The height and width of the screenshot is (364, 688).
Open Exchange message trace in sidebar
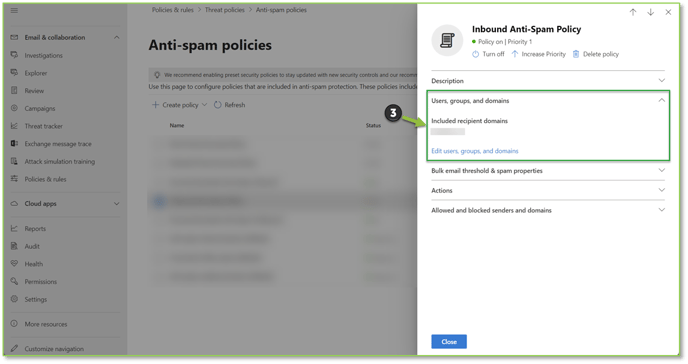(x=58, y=144)
